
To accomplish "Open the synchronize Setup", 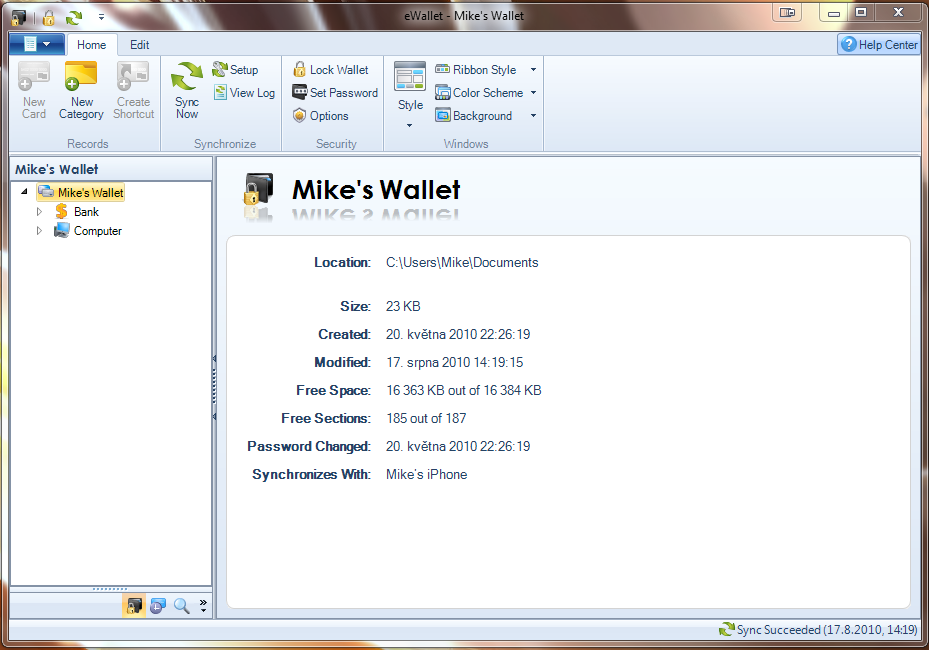I will 235,70.
